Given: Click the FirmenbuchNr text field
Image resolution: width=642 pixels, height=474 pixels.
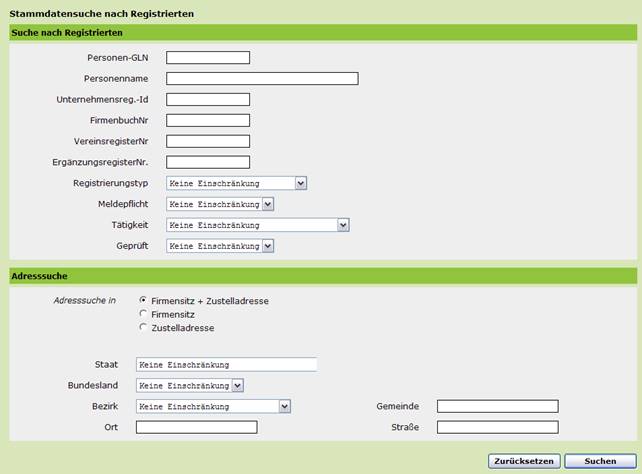Looking at the screenshot, I should pyautogui.click(x=208, y=120).
